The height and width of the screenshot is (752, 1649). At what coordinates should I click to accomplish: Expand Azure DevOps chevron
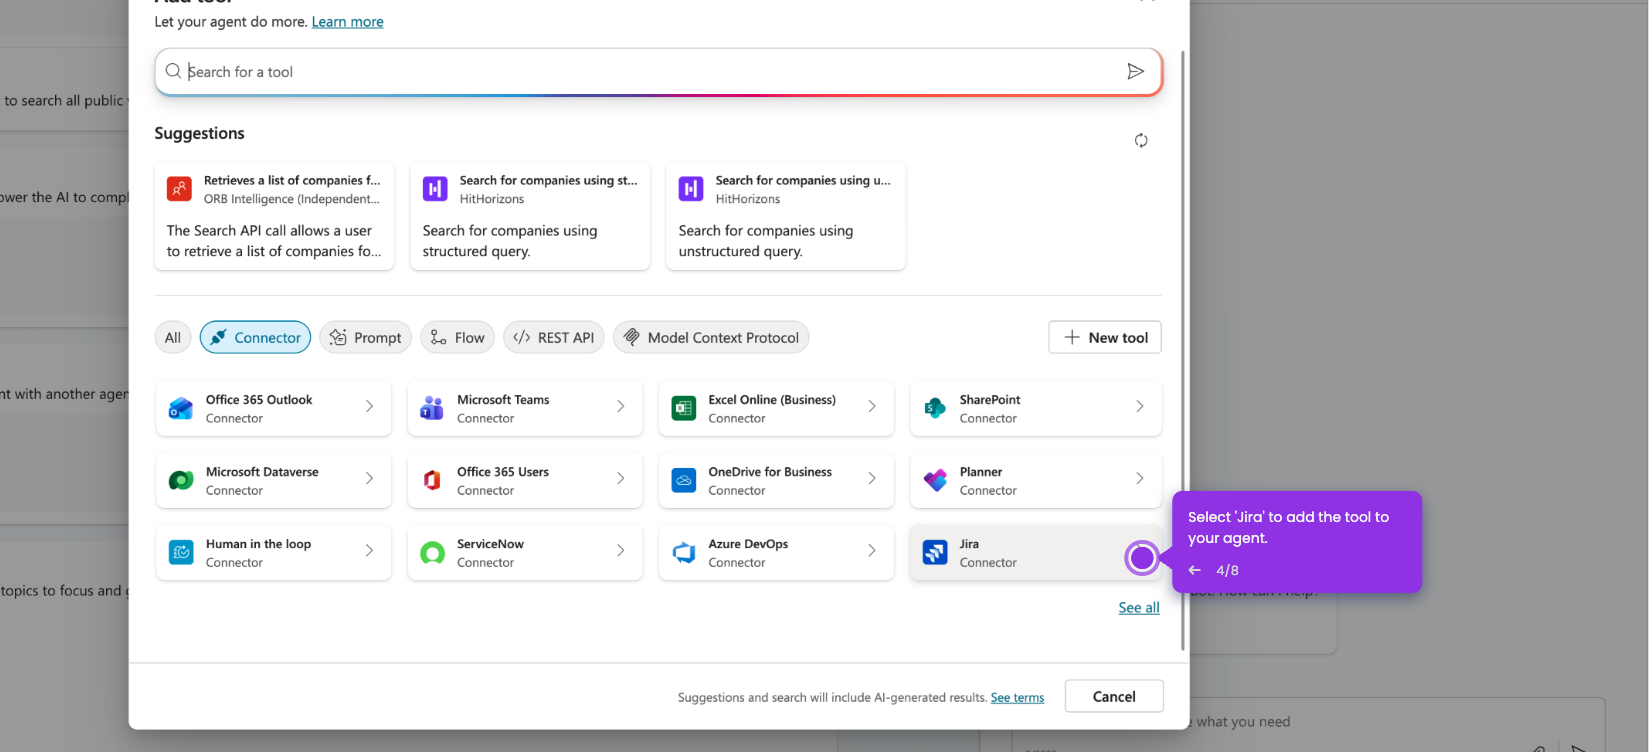(872, 550)
